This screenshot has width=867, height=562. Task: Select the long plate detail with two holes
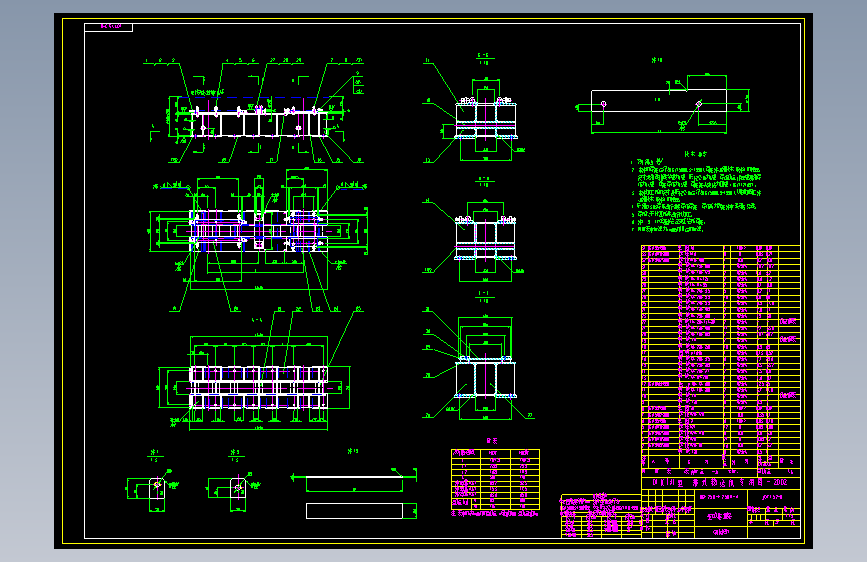click(x=662, y=102)
